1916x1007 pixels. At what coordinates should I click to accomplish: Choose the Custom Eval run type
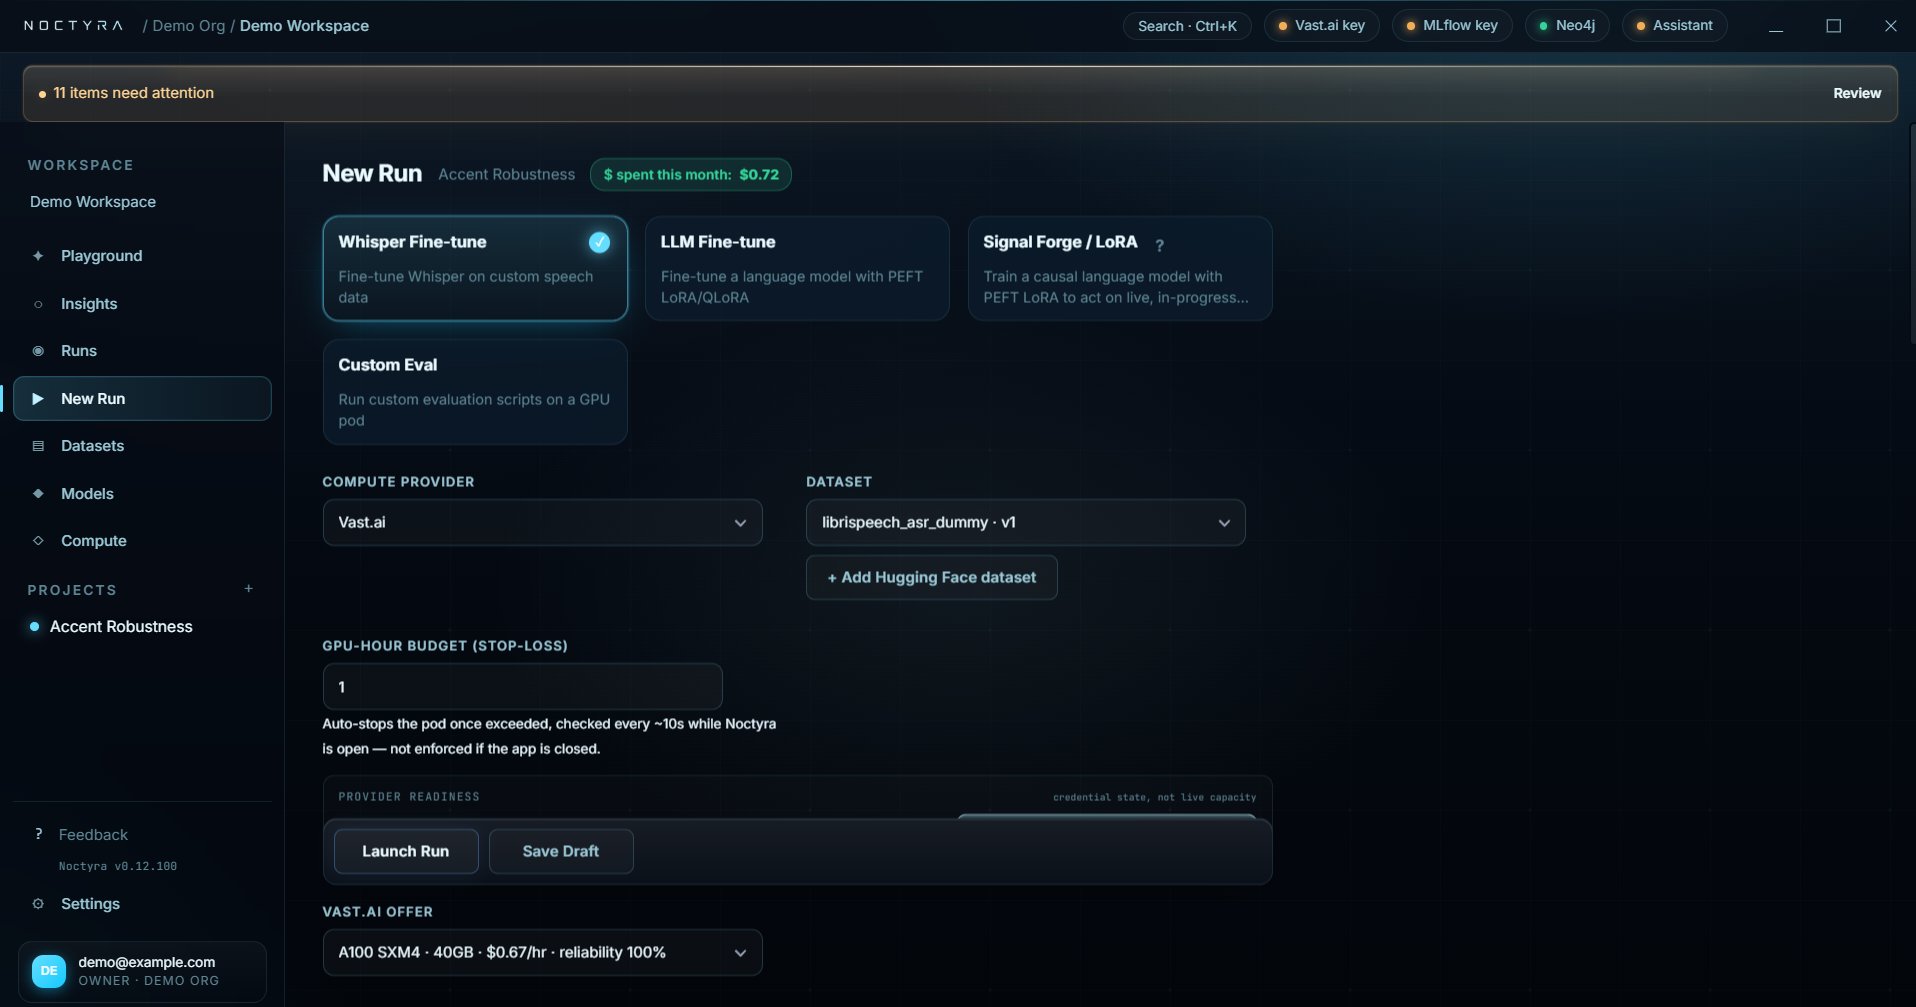tap(475, 392)
